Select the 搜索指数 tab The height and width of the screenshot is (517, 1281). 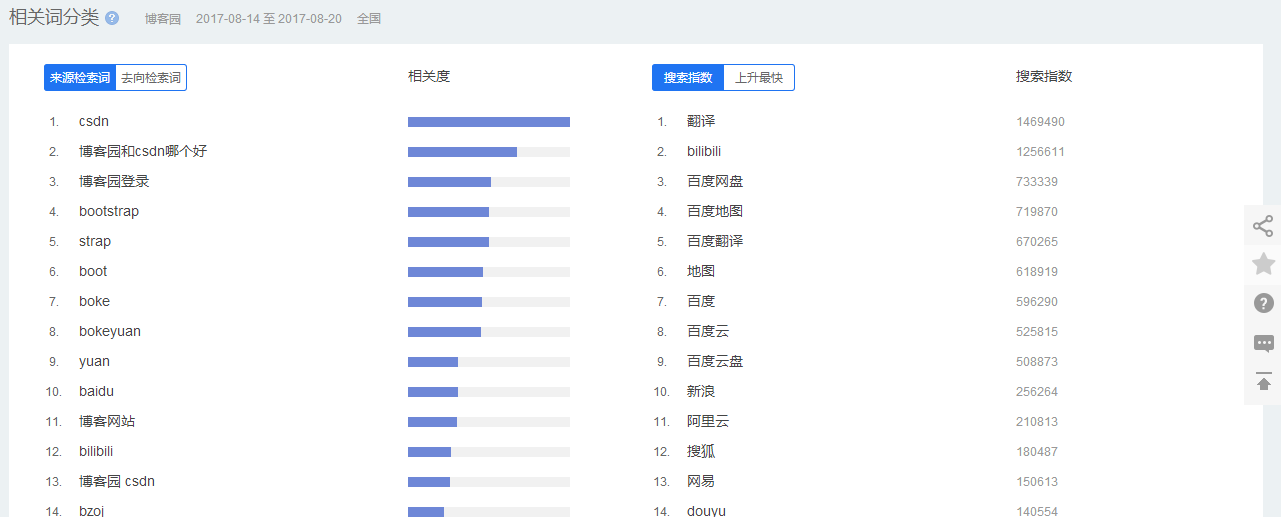pyautogui.click(x=688, y=77)
